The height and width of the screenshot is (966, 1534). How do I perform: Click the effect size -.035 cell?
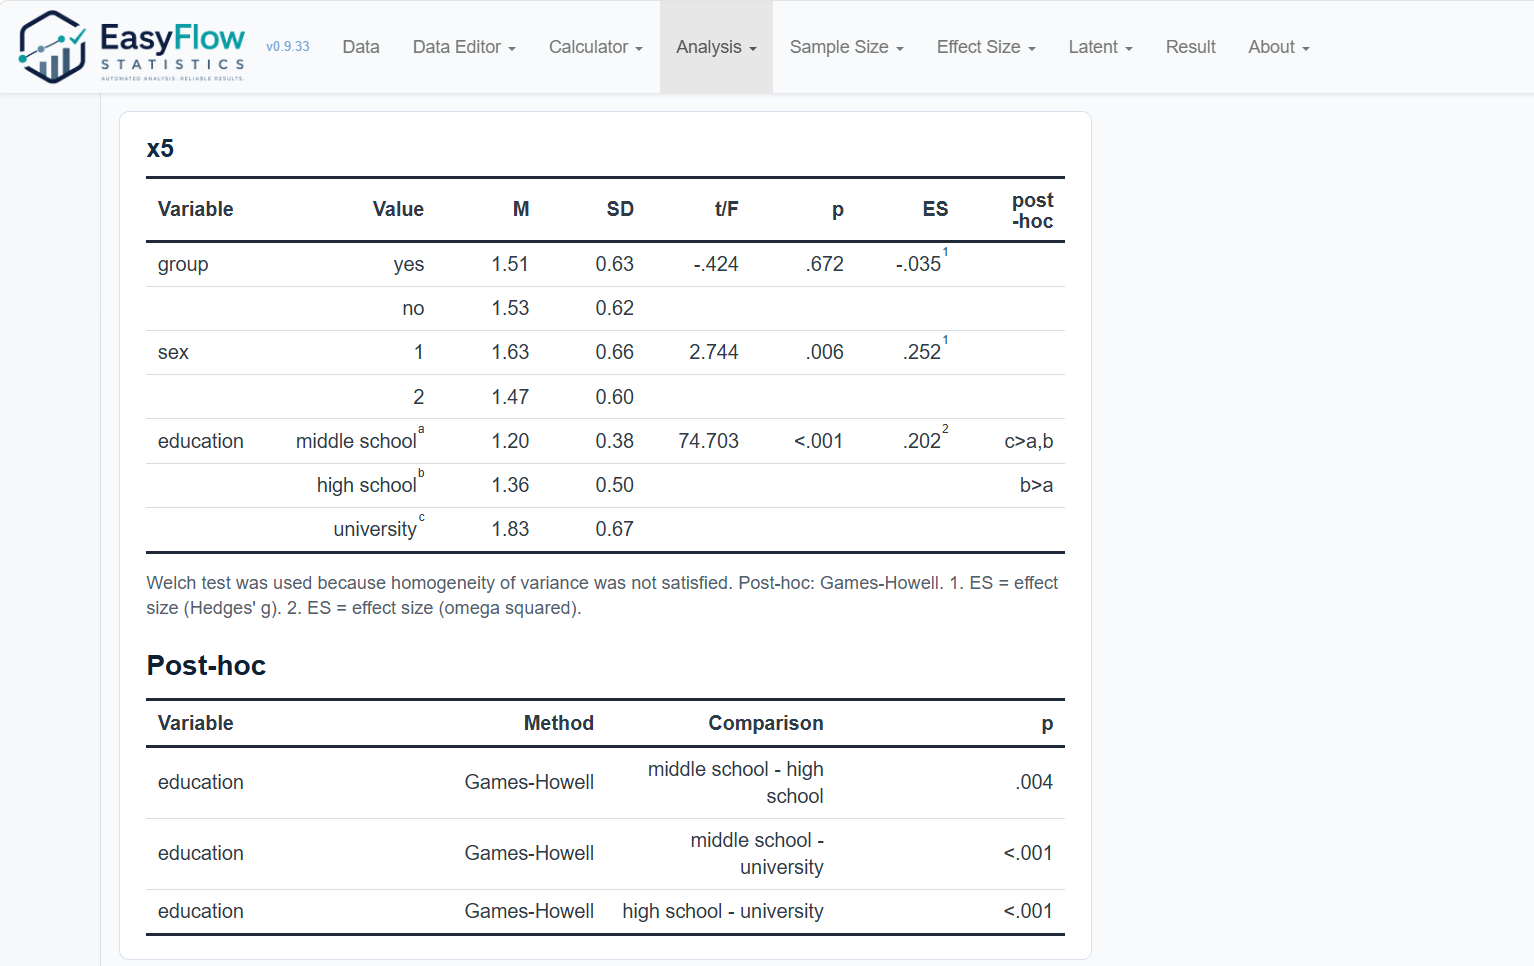pos(921,263)
